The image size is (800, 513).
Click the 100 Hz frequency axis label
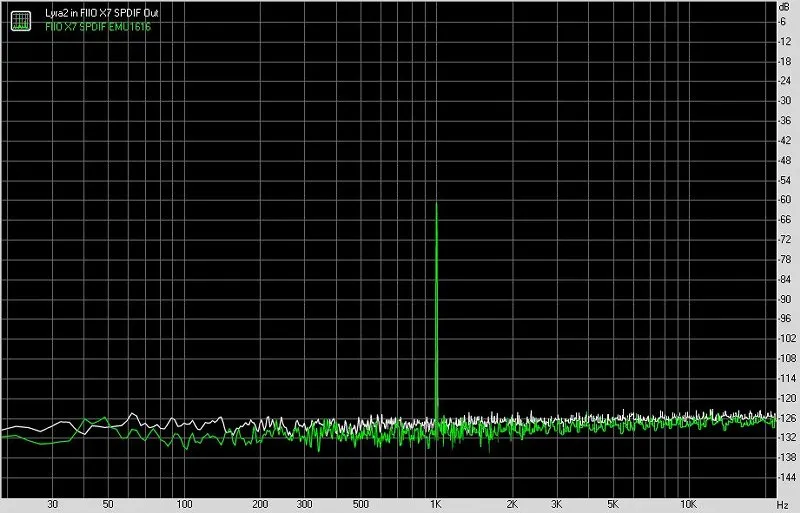(x=184, y=504)
